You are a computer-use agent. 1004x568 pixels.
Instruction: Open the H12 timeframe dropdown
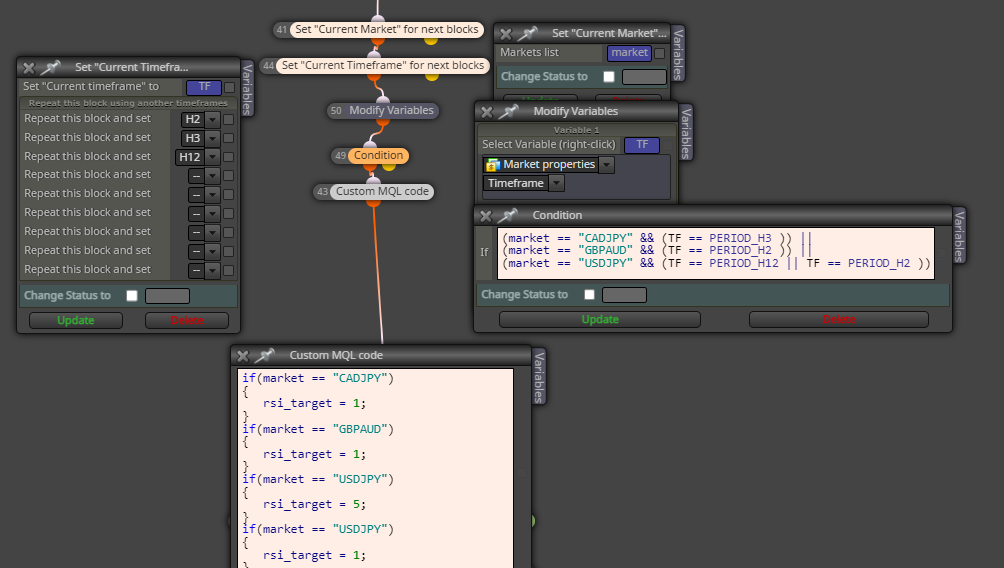(x=213, y=157)
